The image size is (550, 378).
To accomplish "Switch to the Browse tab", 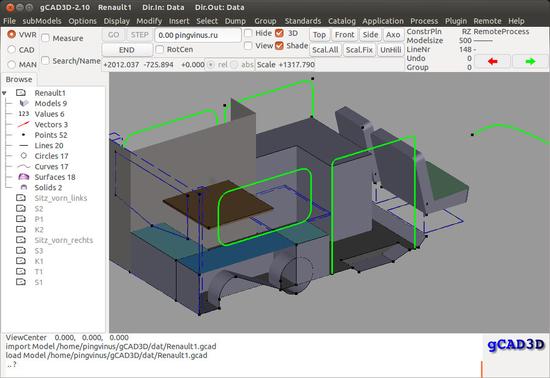I will (x=19, y=80).
